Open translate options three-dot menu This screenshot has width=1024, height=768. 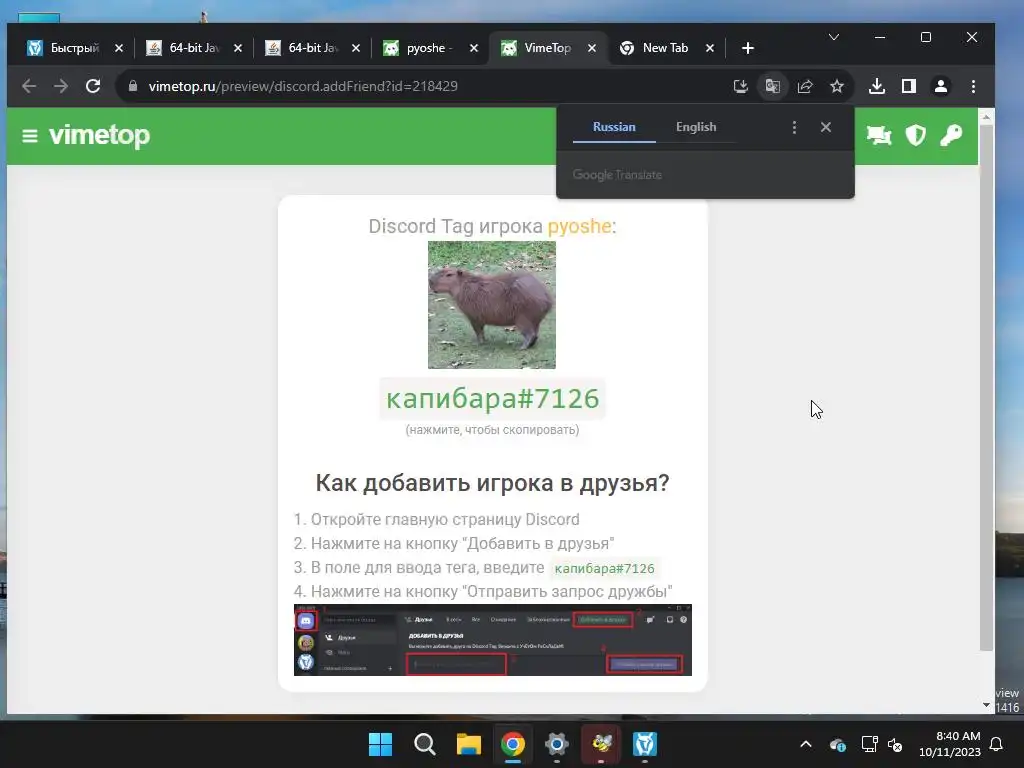tap(794, 127)
